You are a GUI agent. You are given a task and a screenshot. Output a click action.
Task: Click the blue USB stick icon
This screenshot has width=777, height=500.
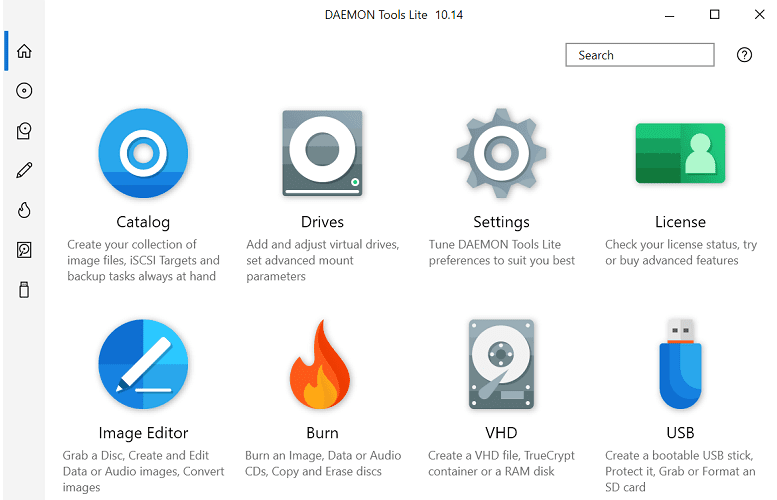click(680, 364)
